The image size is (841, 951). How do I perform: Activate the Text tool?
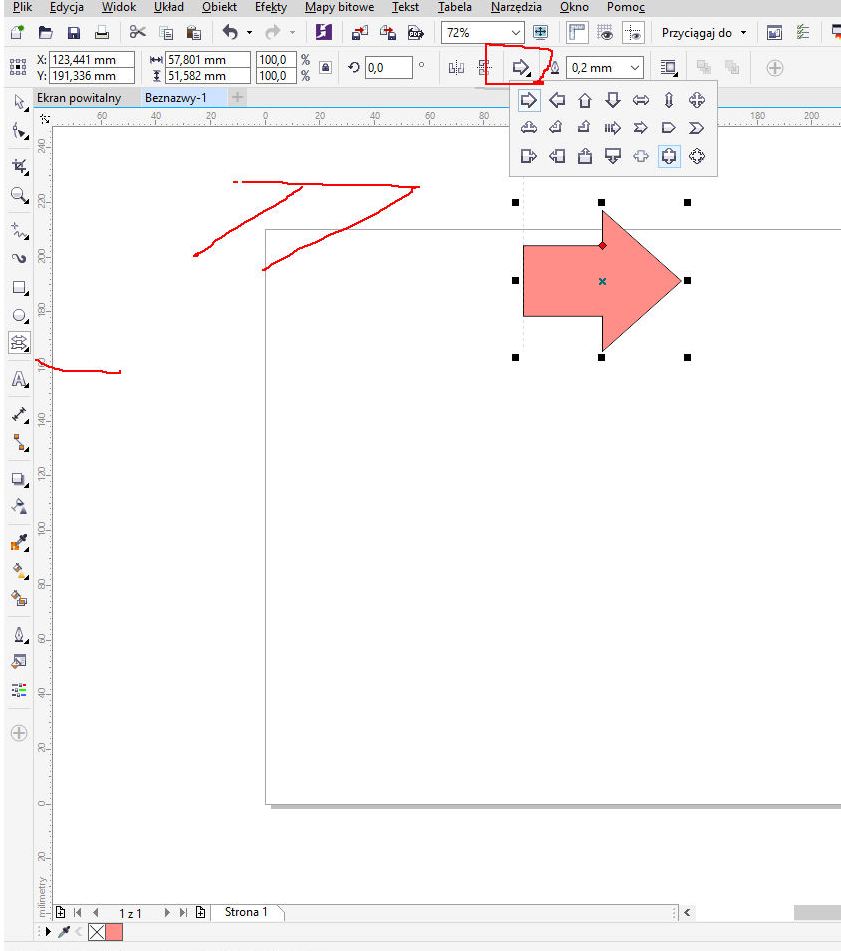[18, 380]
